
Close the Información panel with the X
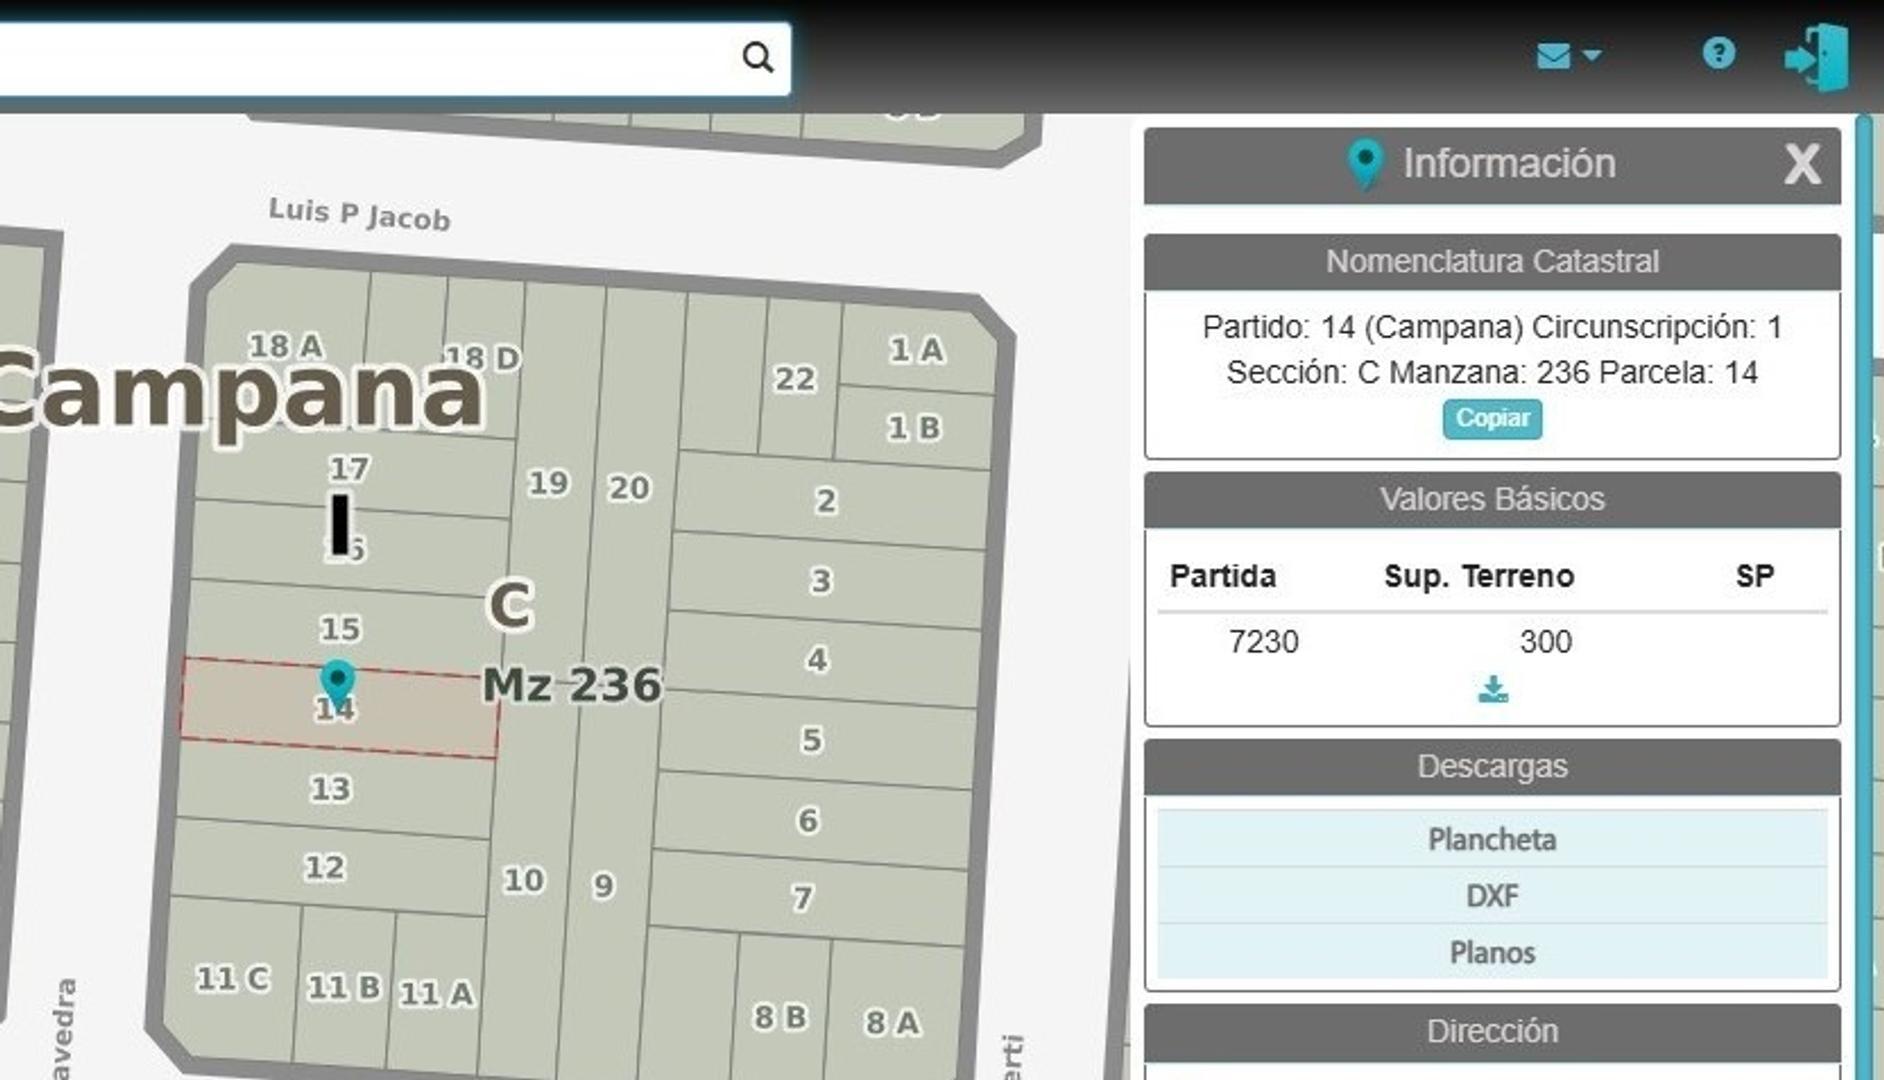click(1801, 164)
